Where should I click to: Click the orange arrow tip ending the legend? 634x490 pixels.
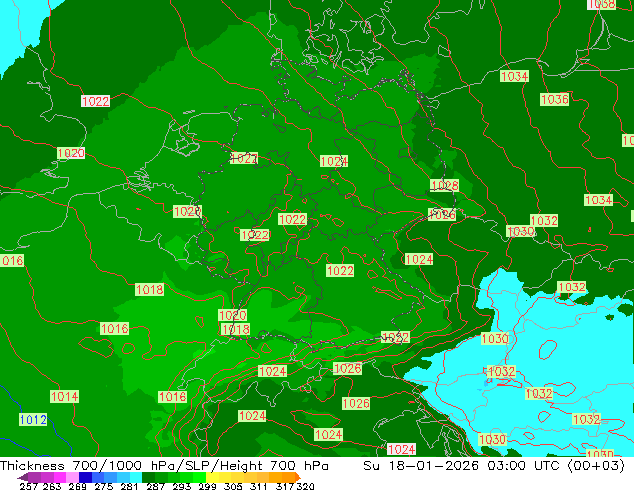[x=298, y=477]
